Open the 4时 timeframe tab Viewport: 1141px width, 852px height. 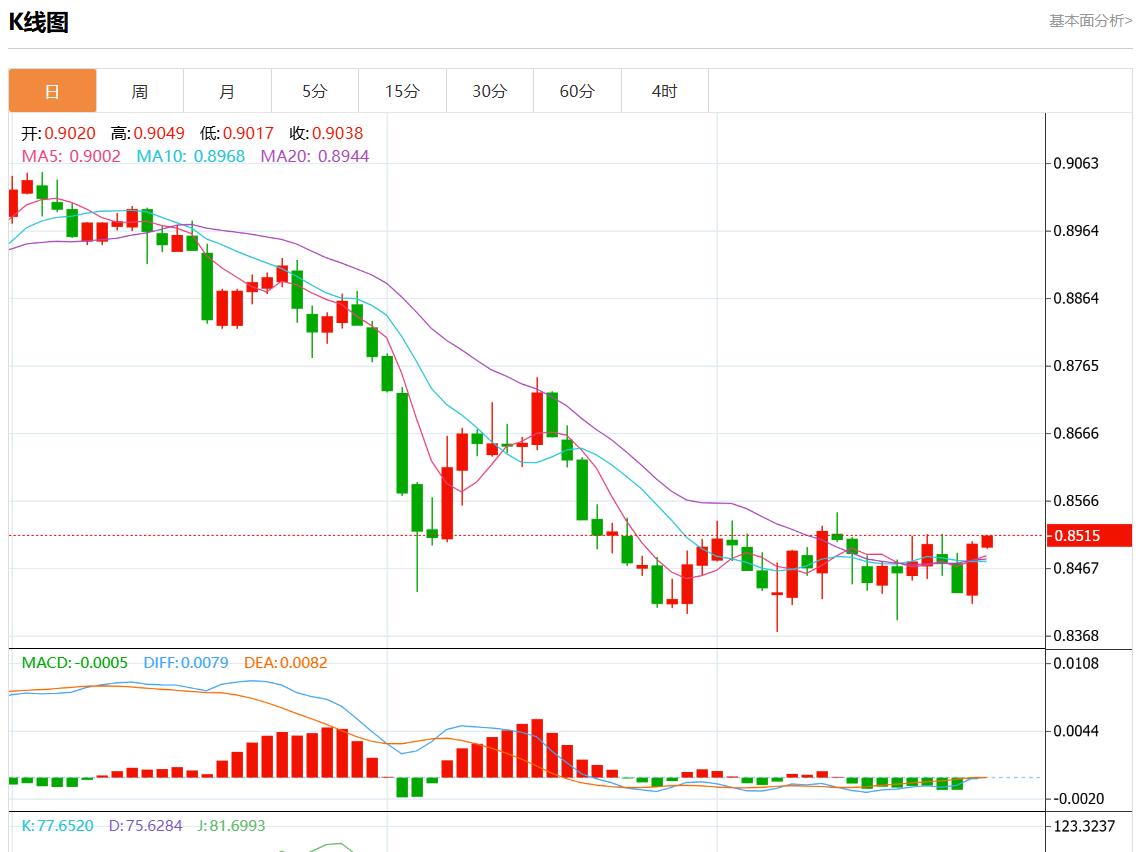click(x=664, y=91)
